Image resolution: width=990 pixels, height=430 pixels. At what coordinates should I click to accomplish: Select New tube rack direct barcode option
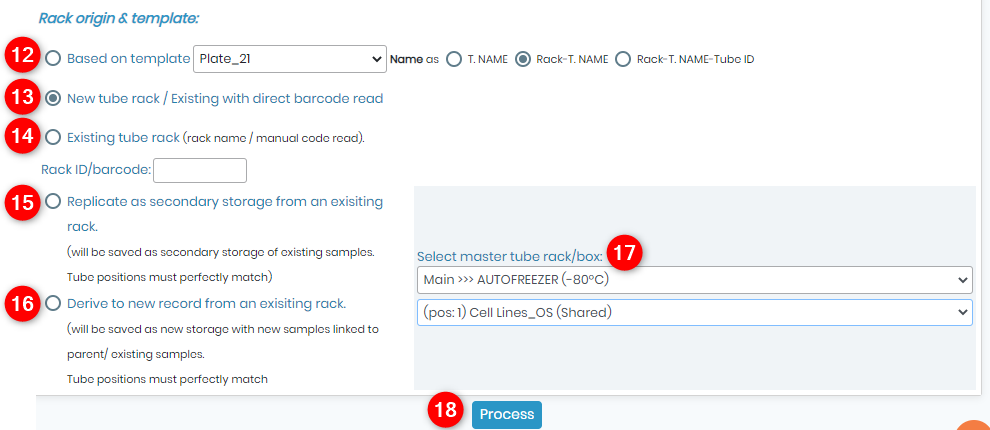coord(54,99)
